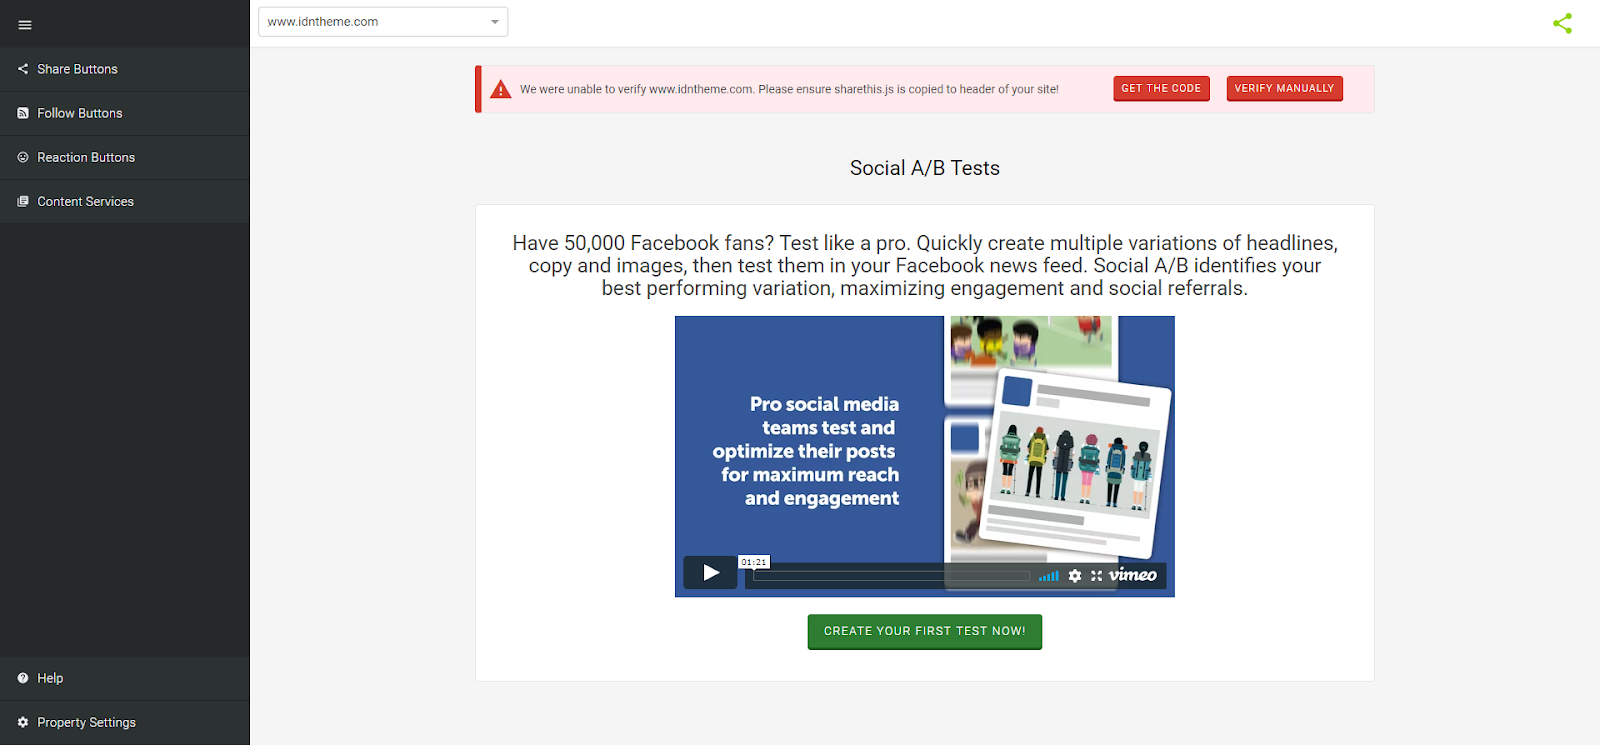
Task: Click the Vimeo logo in the player
Action: (1133, 575)
